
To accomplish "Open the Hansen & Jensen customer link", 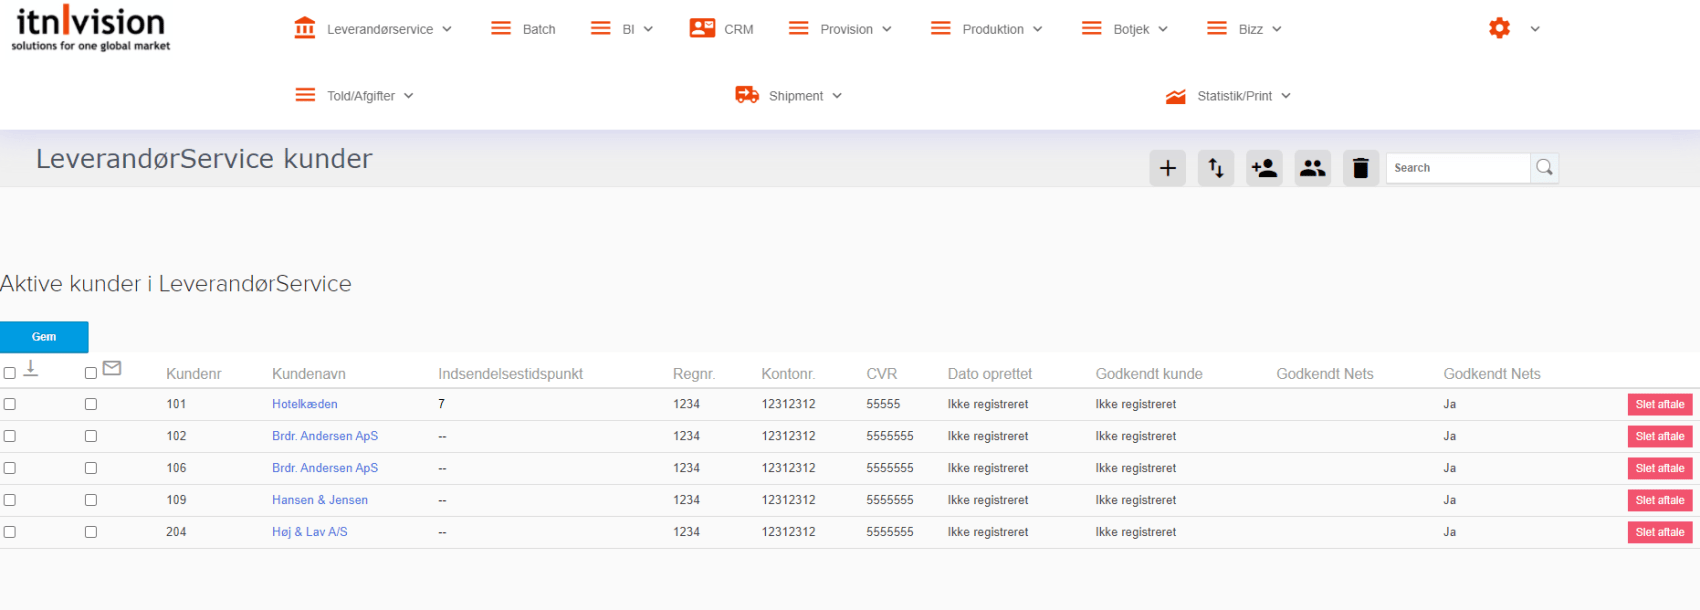I will 320,500.
